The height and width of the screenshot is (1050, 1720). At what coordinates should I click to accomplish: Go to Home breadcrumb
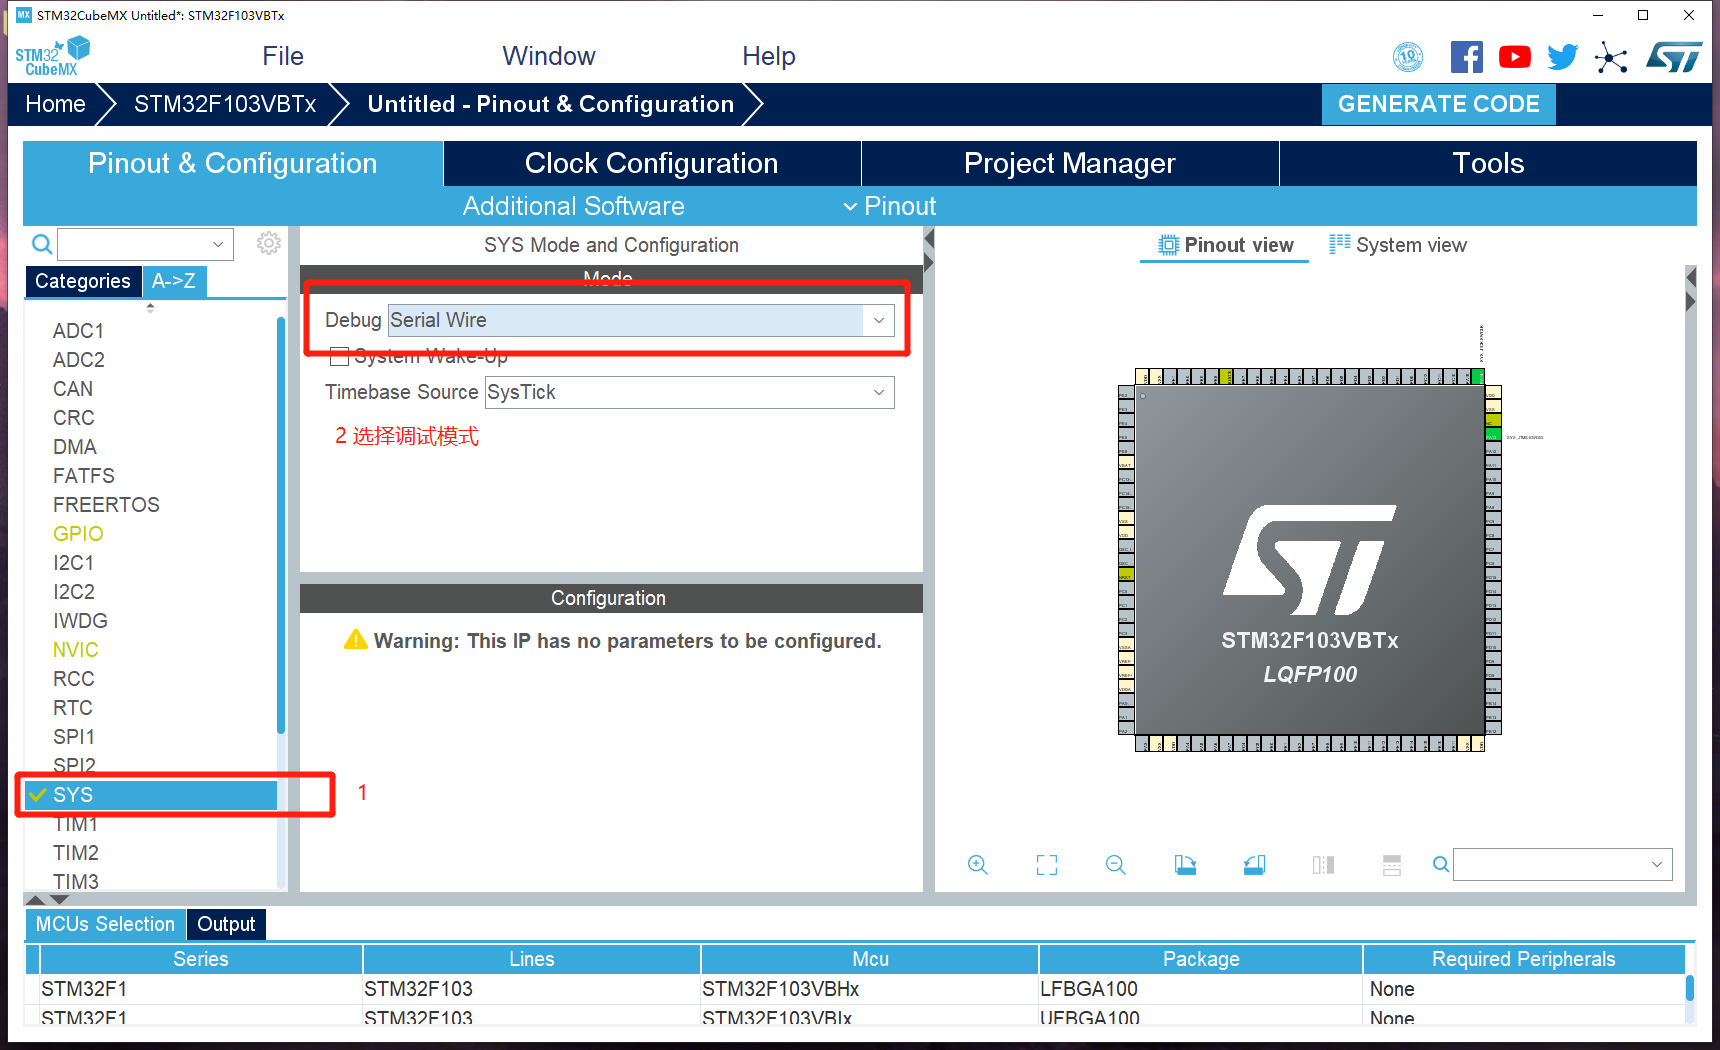click(x=56, y=104)
